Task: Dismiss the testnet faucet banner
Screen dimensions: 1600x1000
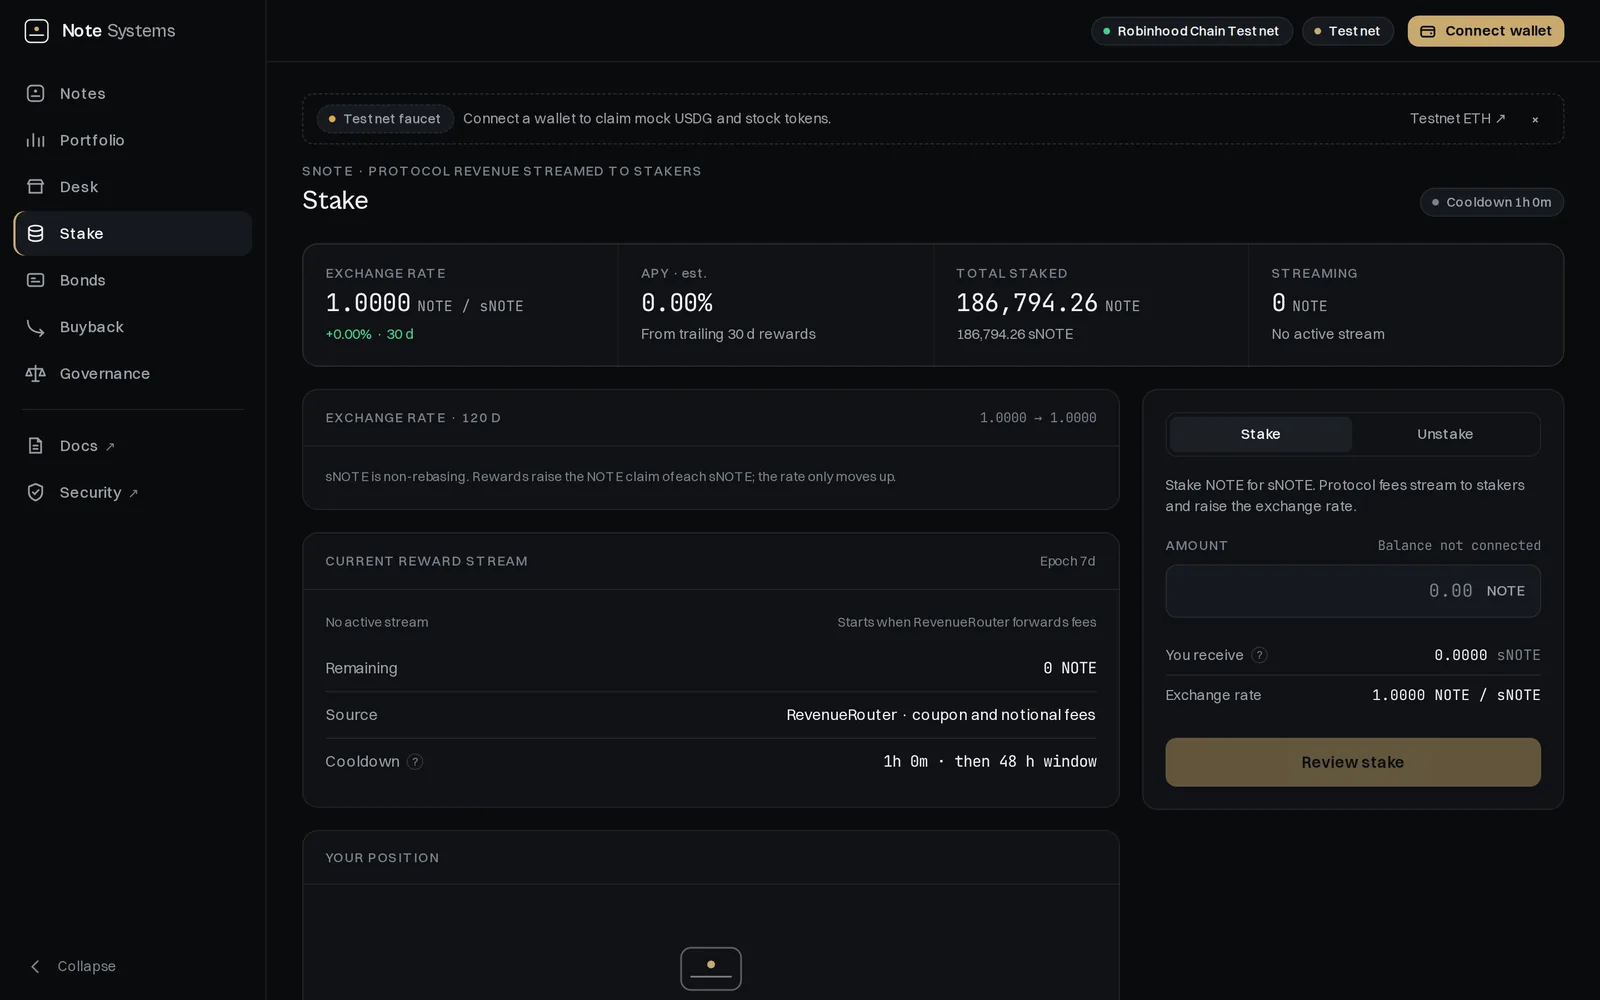Action: (x=1535, y=119)
